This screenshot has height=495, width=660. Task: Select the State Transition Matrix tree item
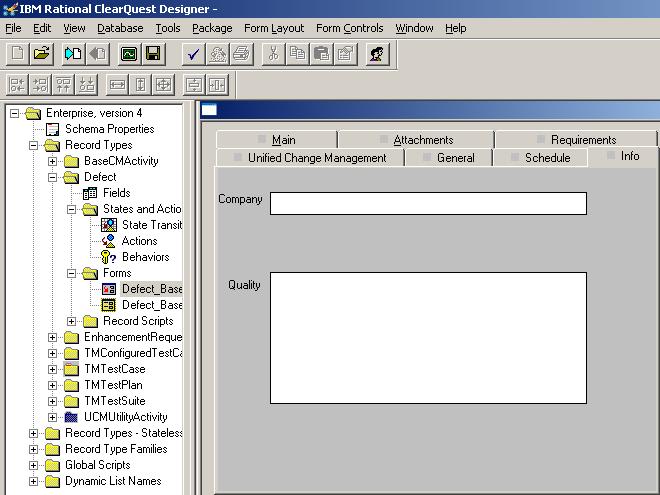tap(141, 225)
